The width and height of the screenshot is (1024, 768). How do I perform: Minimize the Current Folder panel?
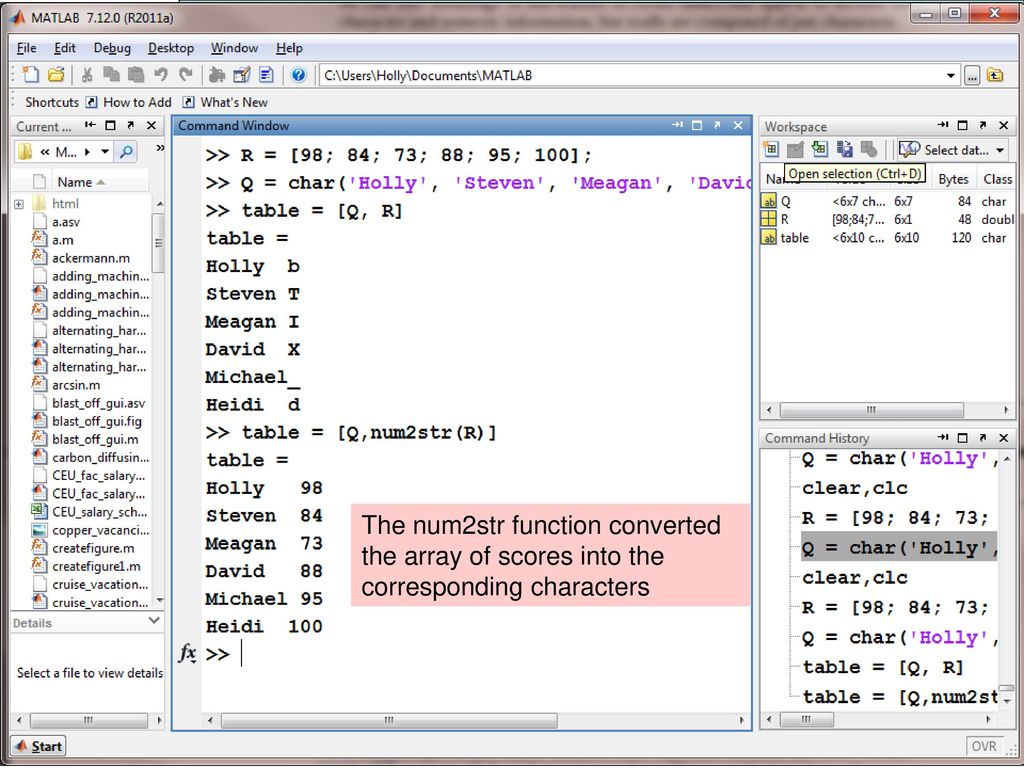[90, 125]
